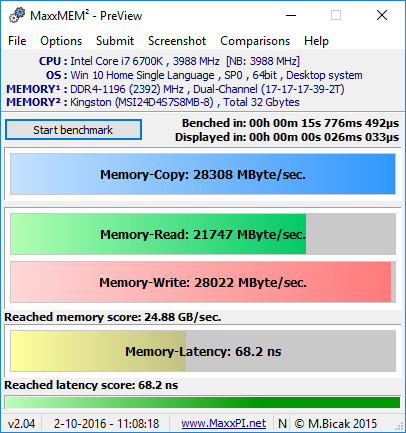Click the MaxxMEM gear app icon

(17, 15)
